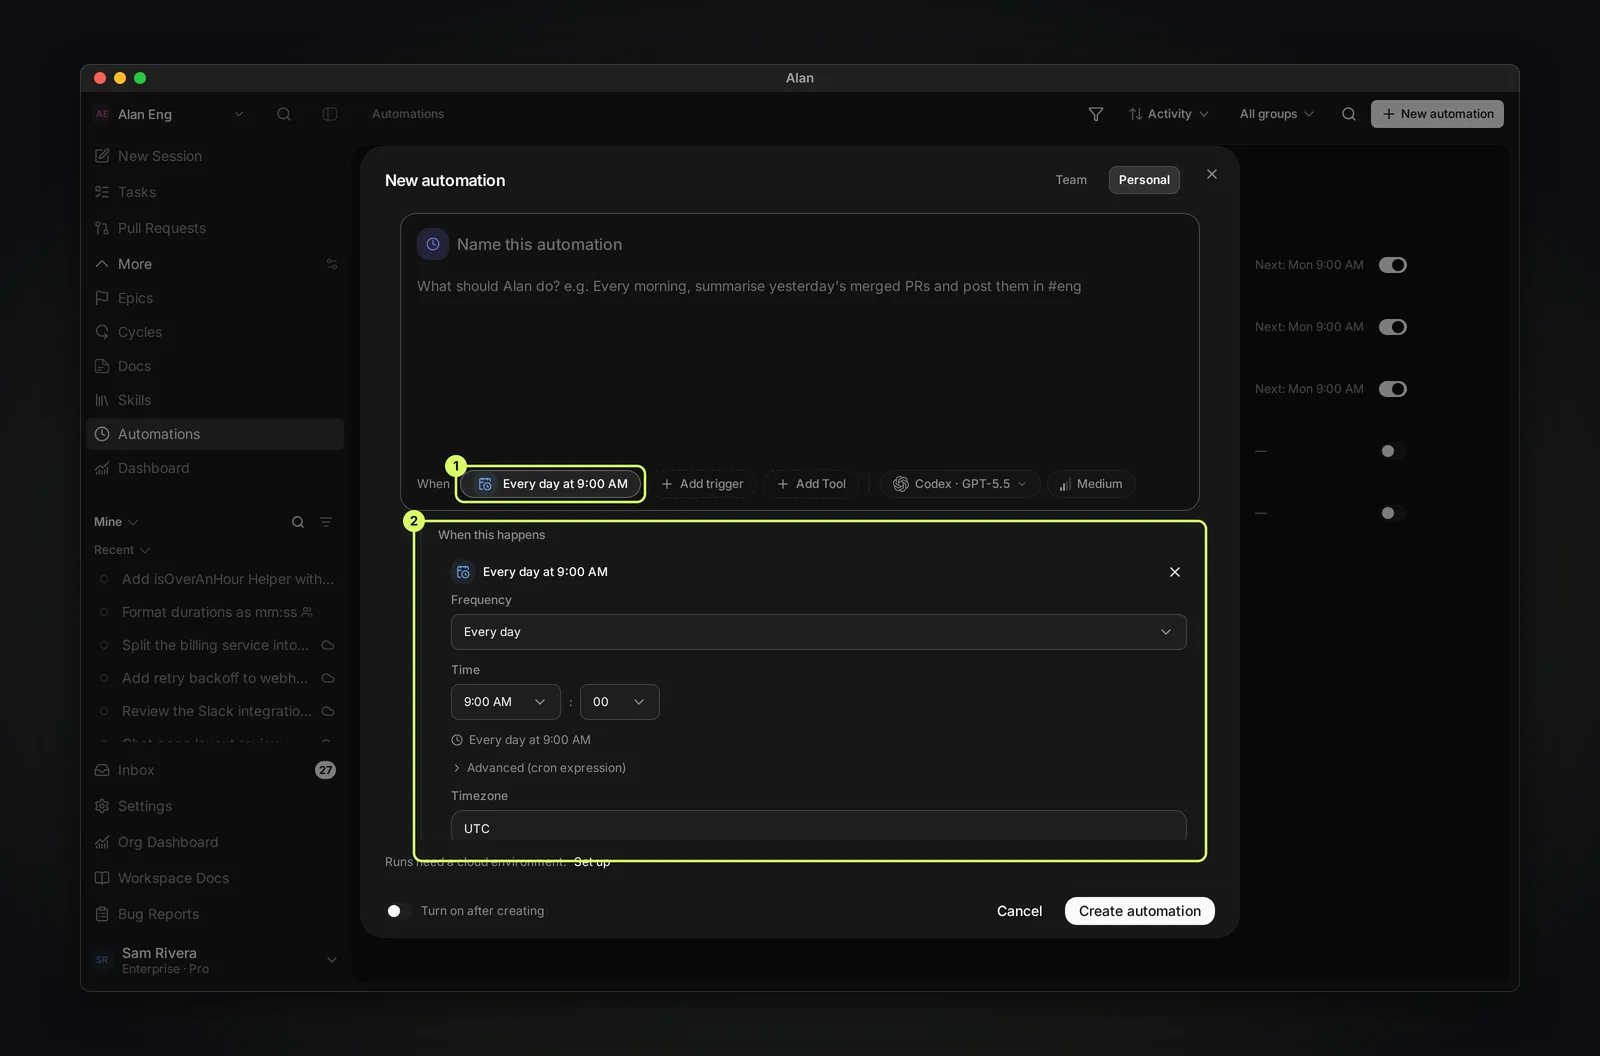The image size is (1600, 1056).
Task: Disable the second Next: Mon 9:00 AM automation
Action: click(1393, 327)
